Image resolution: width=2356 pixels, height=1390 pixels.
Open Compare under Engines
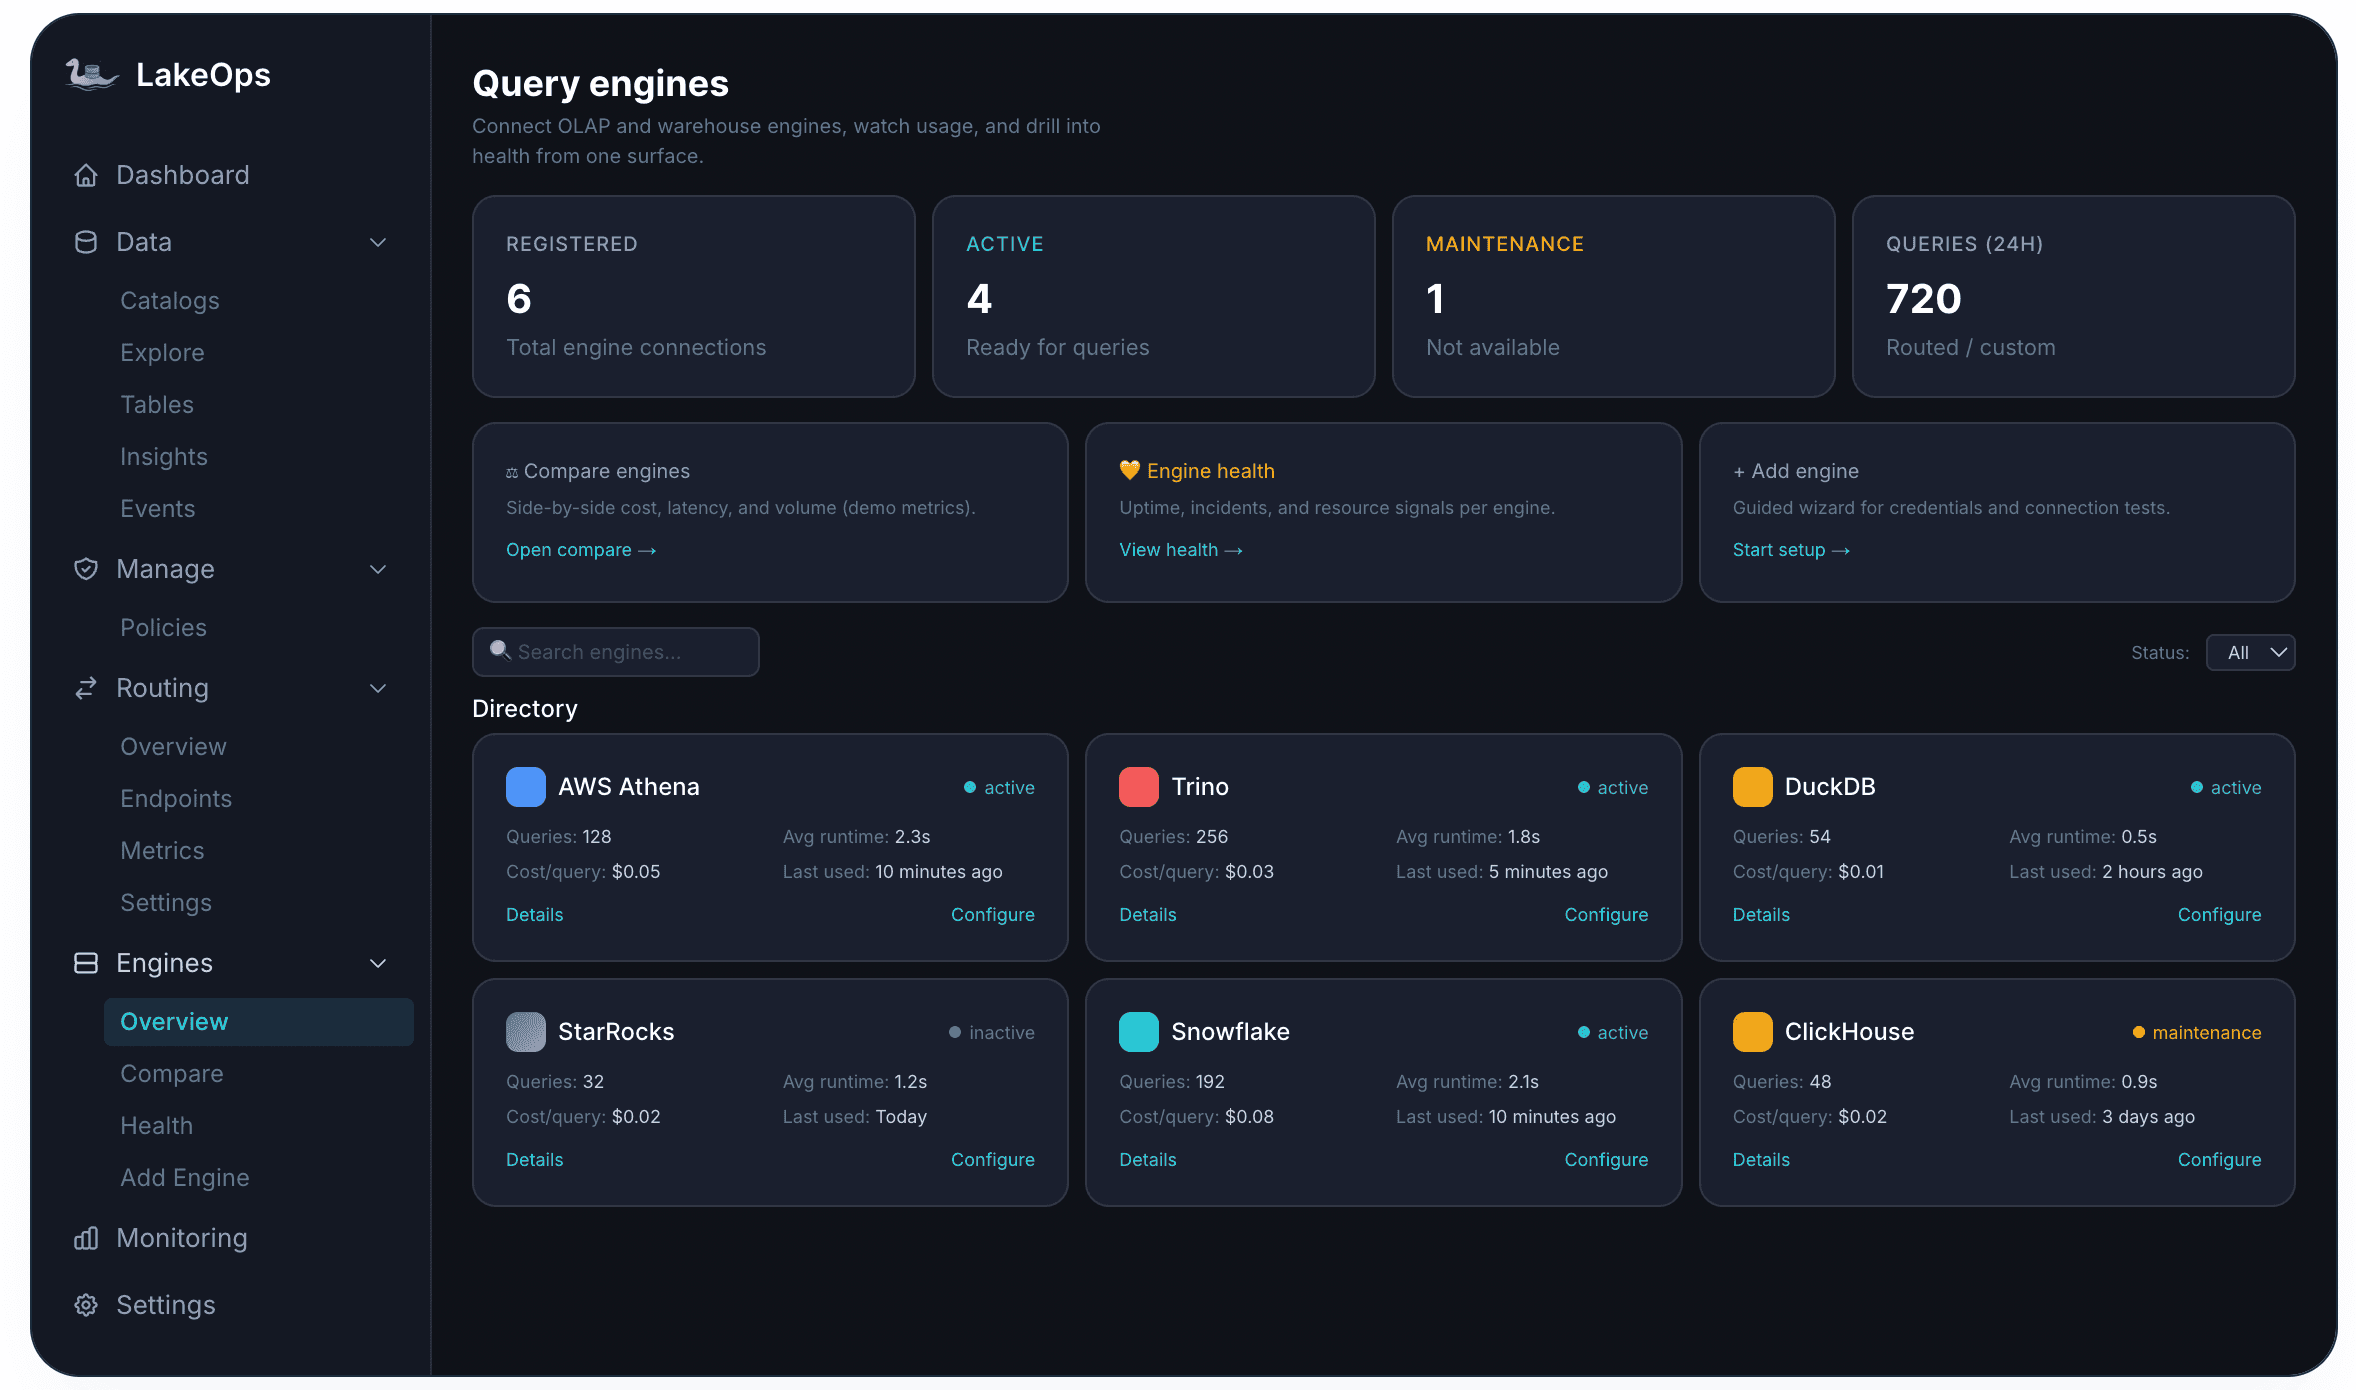coord(172,1074)
